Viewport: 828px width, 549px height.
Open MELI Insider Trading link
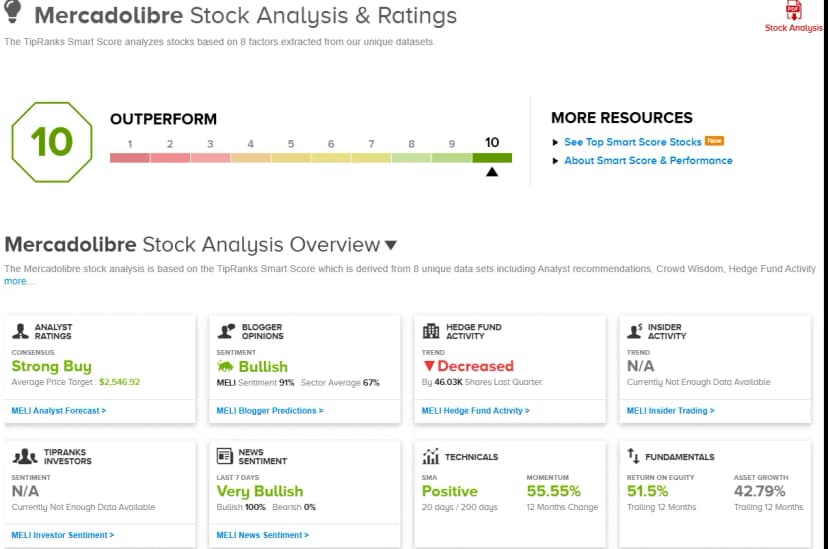[670, 410]
